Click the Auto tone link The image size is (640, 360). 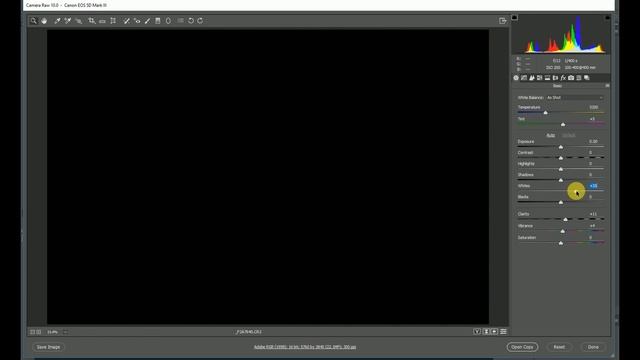pos(550,135)
